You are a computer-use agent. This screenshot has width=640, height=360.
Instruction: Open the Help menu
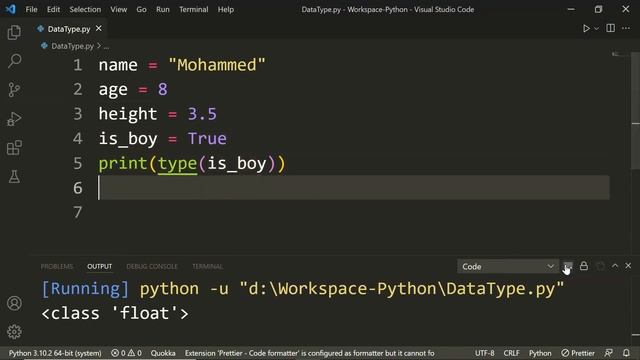pos(226,9)
